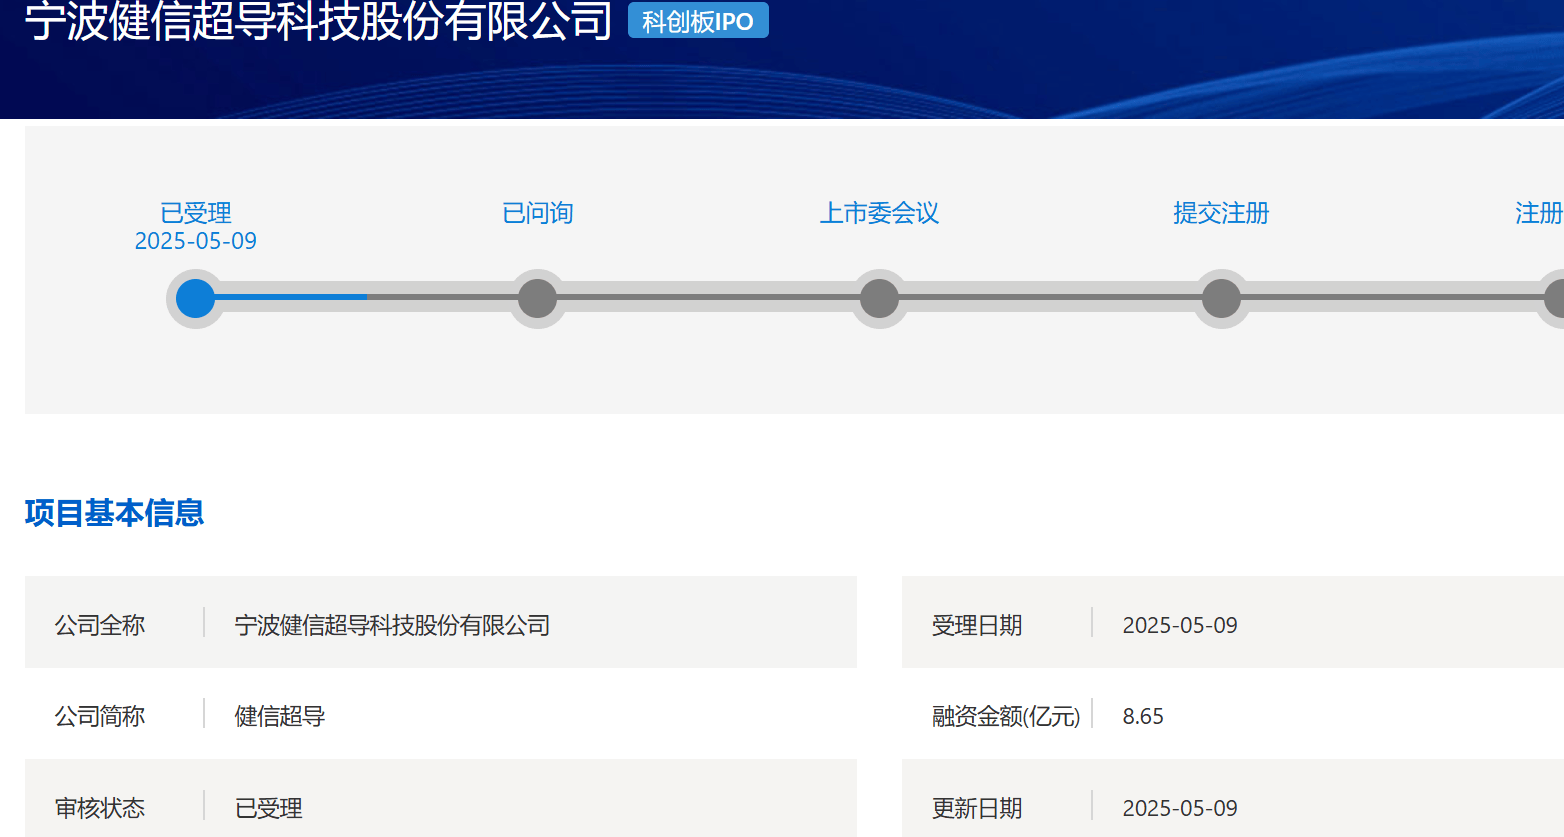Screen dimensions: 1564x837
Task: Click the 公司全称 value 宁波健信超导科技股份有限公司 in table
Action: coord(392,625)
